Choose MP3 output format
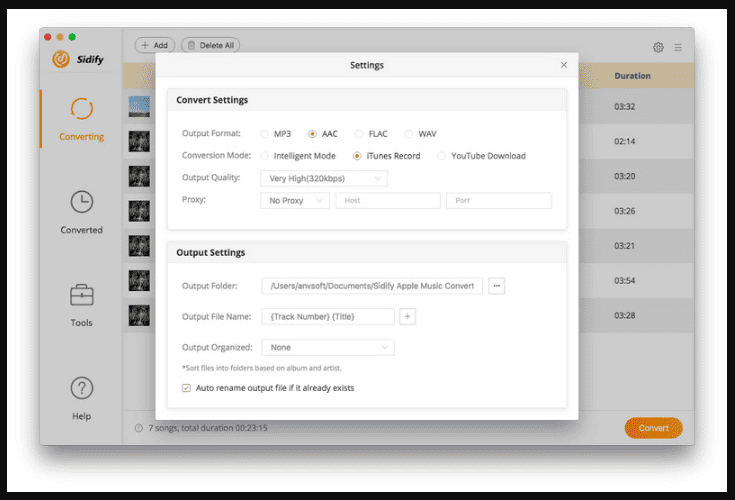Viewport: 735px width, 500px height. tap(264, 134)
